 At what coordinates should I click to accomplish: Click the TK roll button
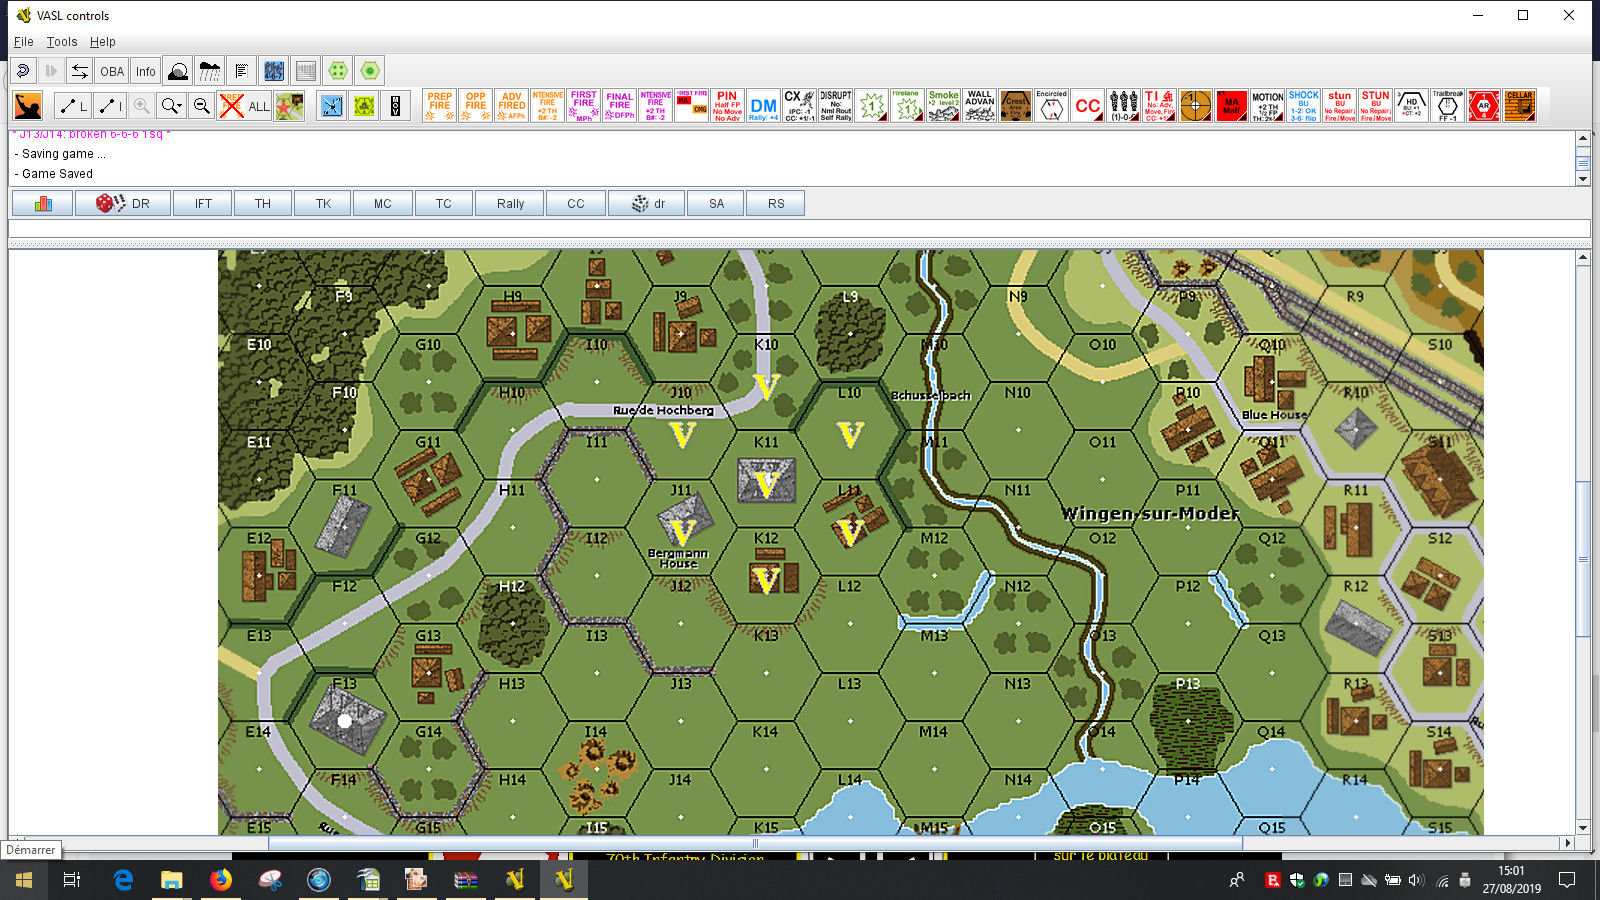coord(323,204)
